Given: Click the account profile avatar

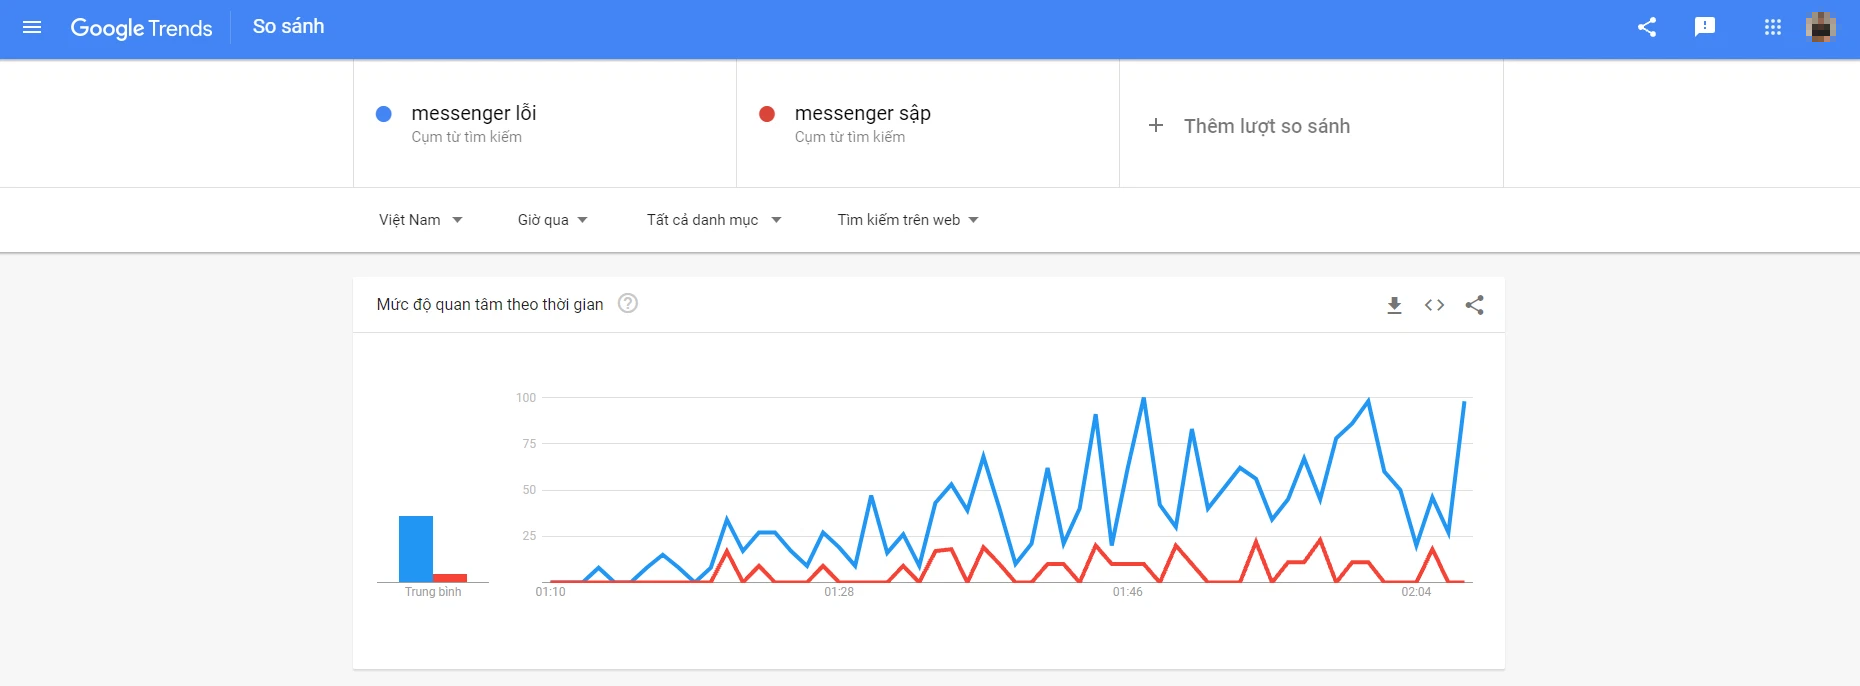Looking at the screenshot, I should [1820, 27].
